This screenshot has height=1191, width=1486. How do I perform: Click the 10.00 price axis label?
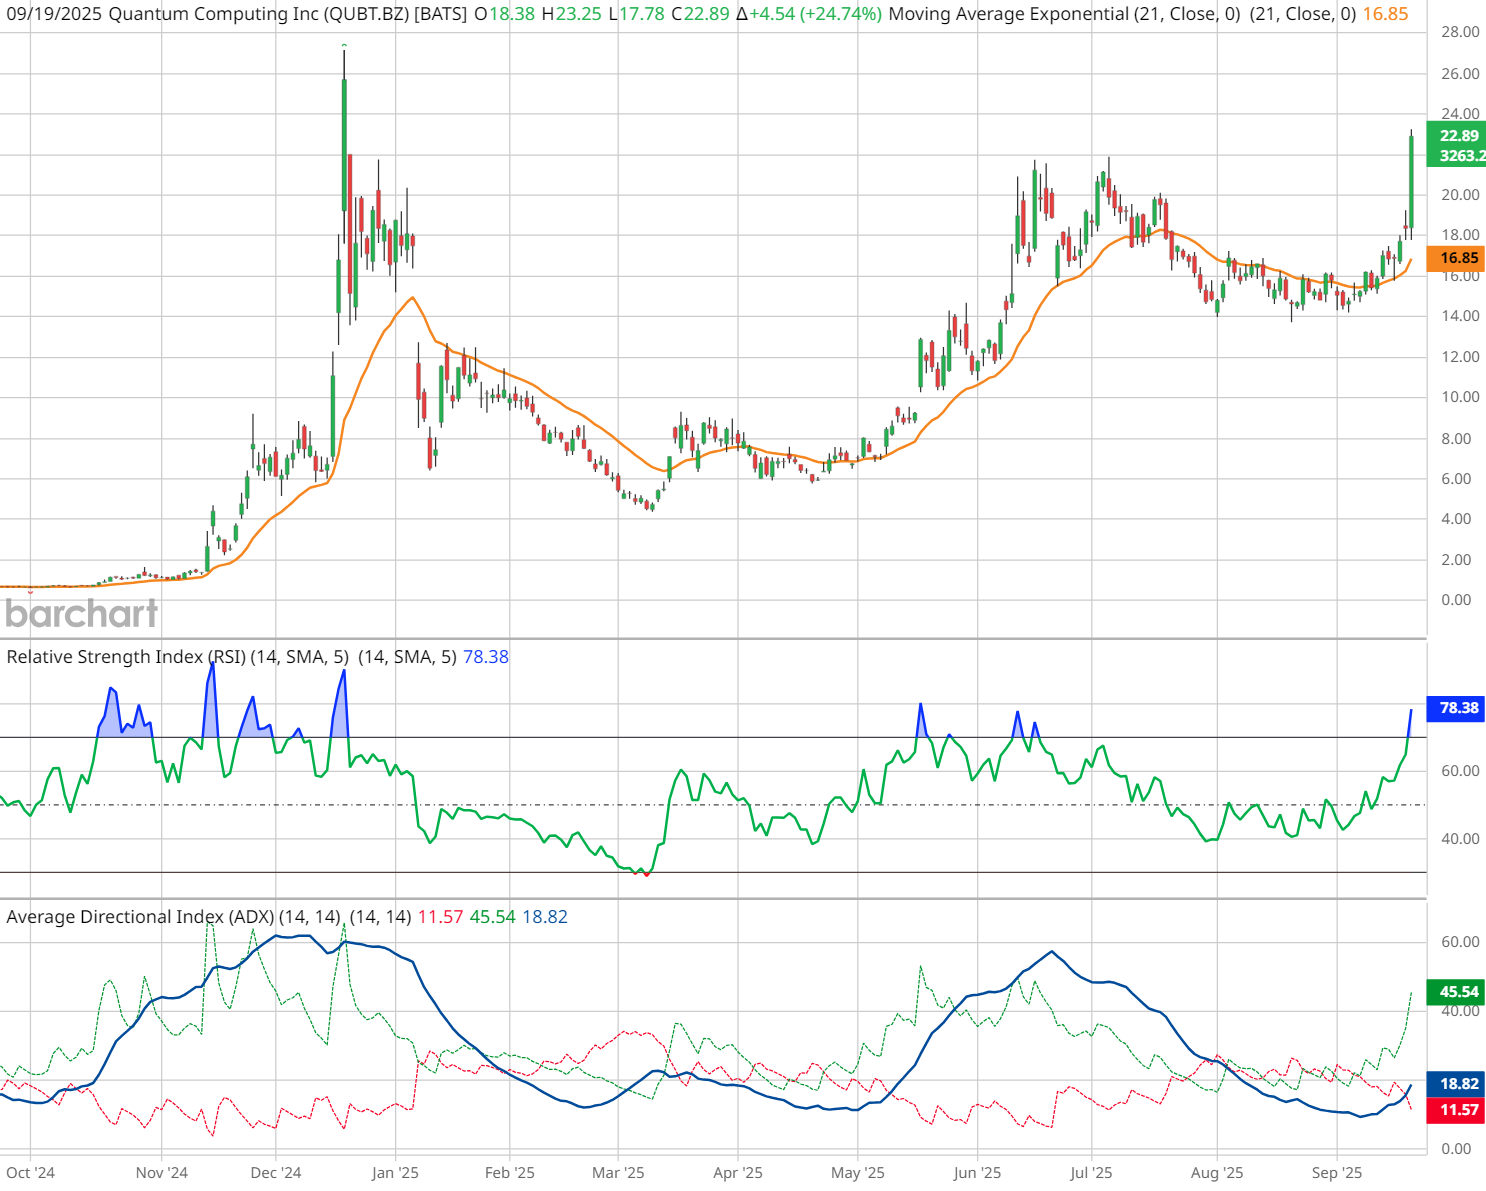1460,397
